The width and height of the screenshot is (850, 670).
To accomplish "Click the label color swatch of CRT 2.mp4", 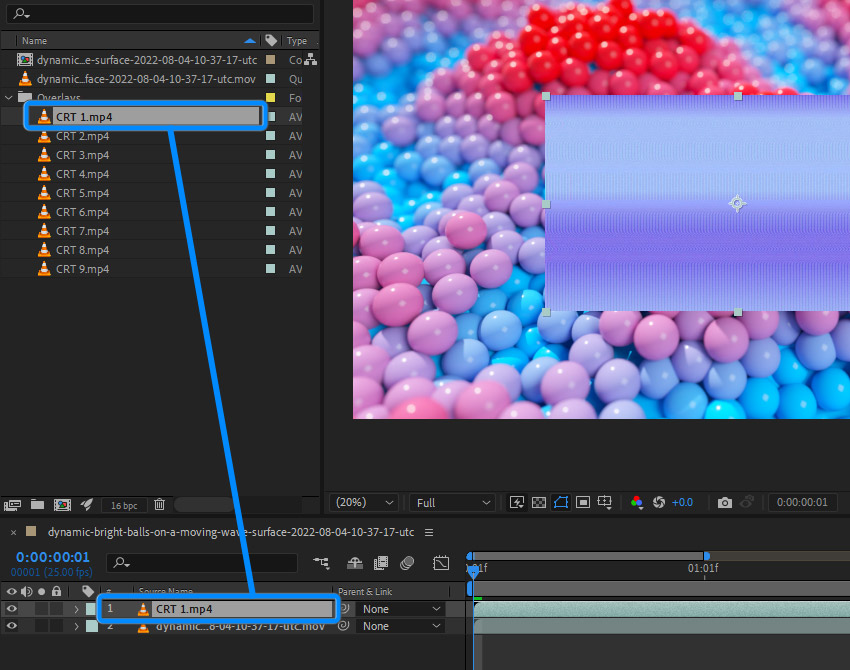I will (x=271, y=136).
